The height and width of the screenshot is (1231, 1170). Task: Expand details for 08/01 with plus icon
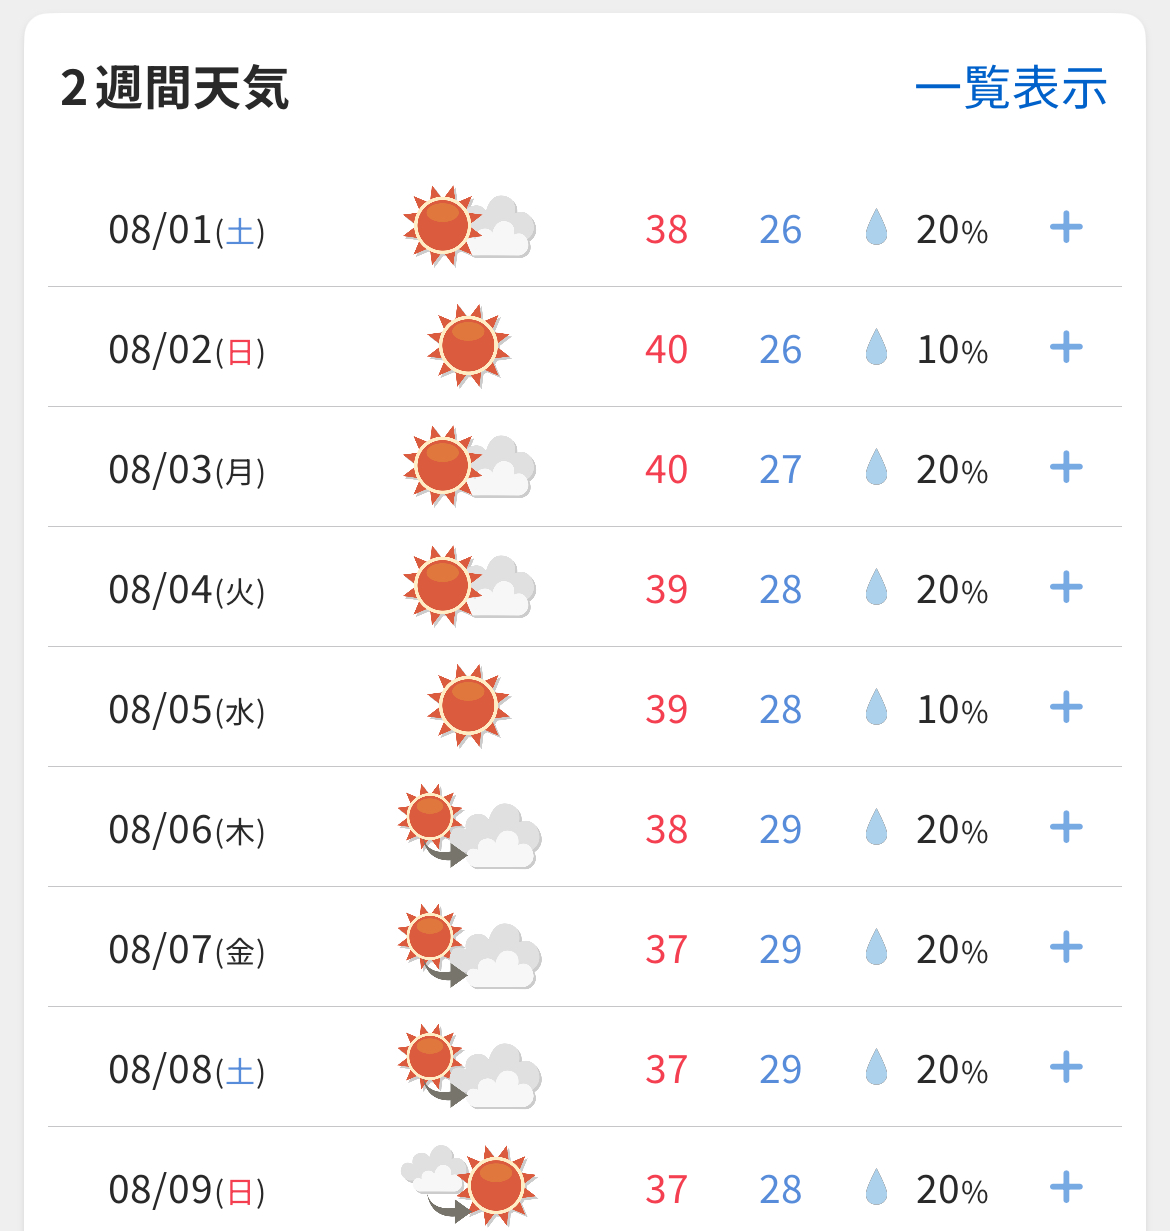tap(1066, 228)
